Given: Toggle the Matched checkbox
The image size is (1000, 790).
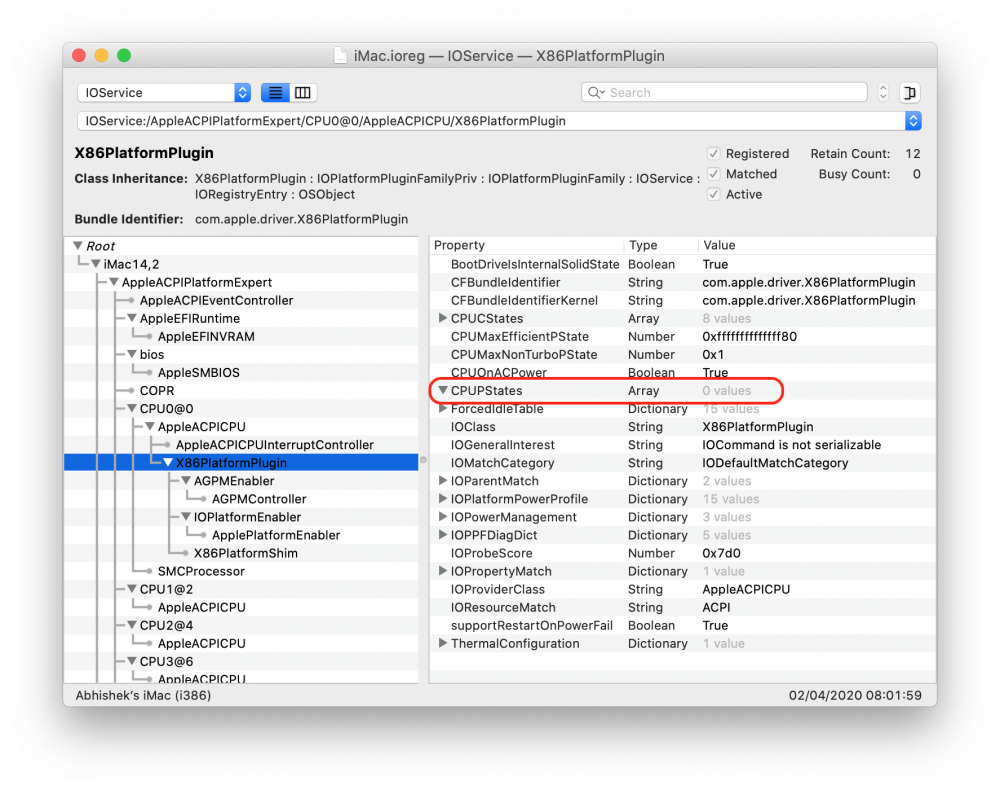Looking at the screenshot, I should [714, 174].
